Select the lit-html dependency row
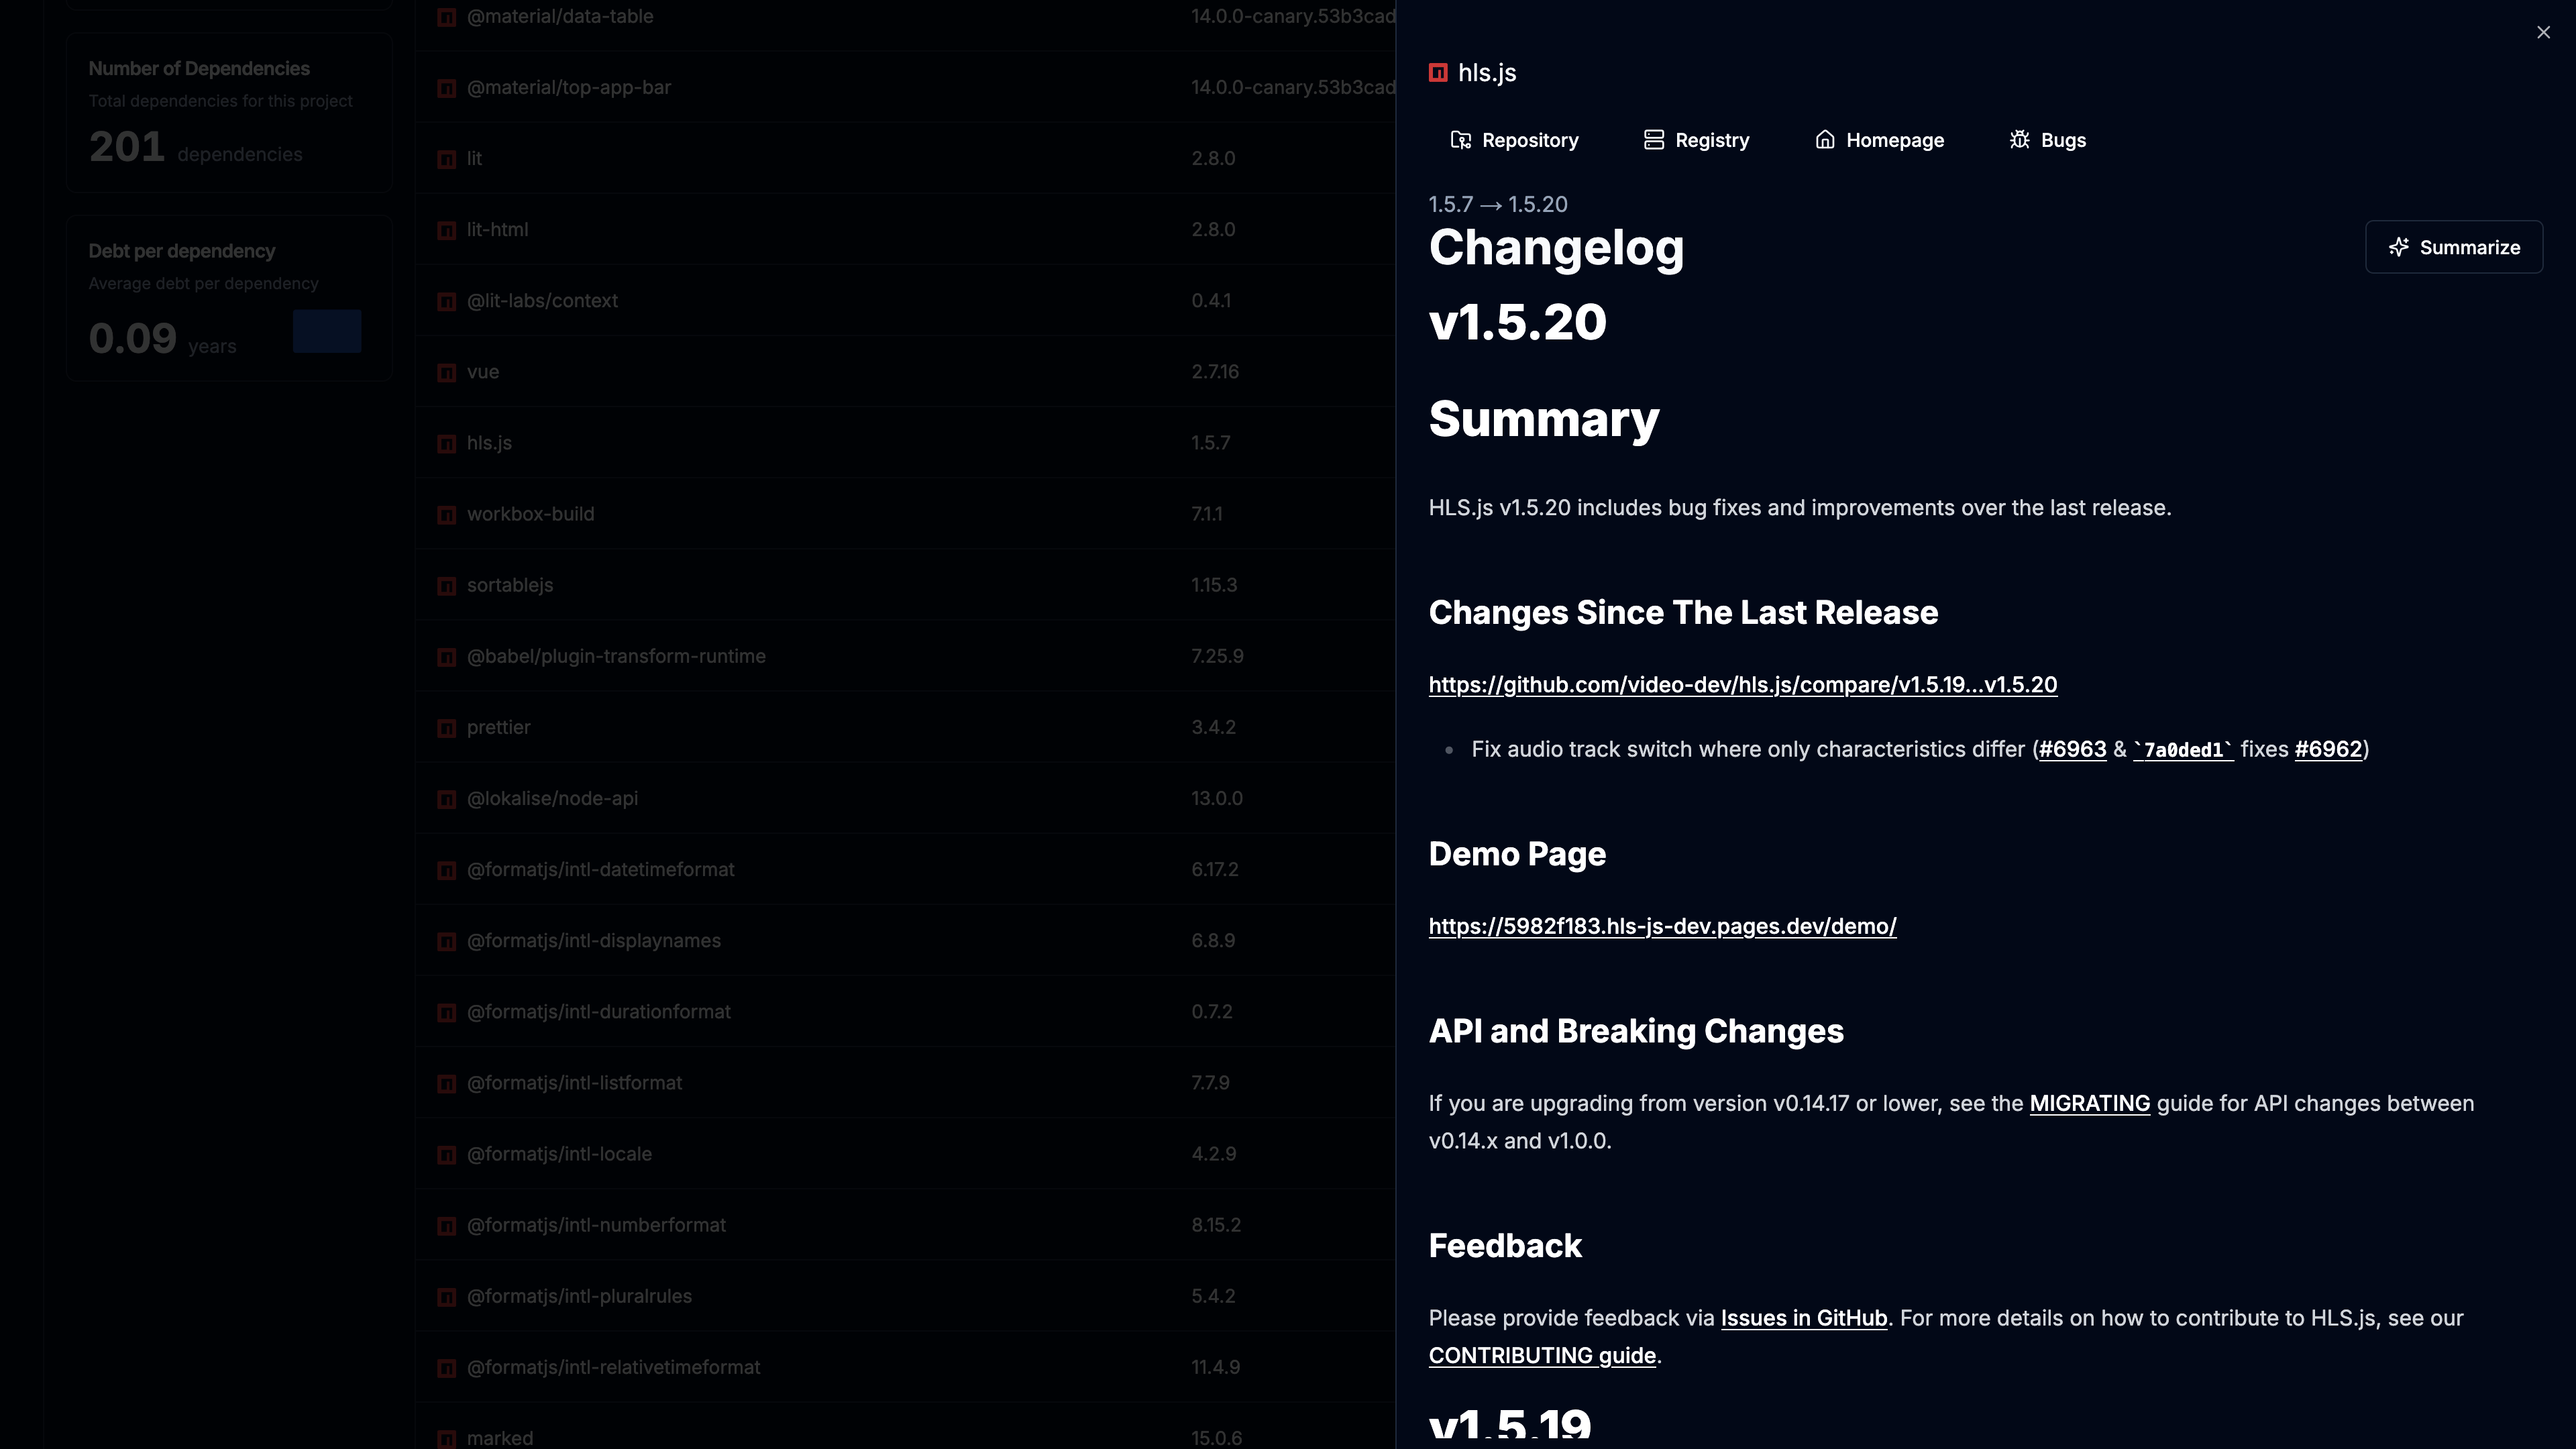2576x1449 pixels. tap(905, 230)
